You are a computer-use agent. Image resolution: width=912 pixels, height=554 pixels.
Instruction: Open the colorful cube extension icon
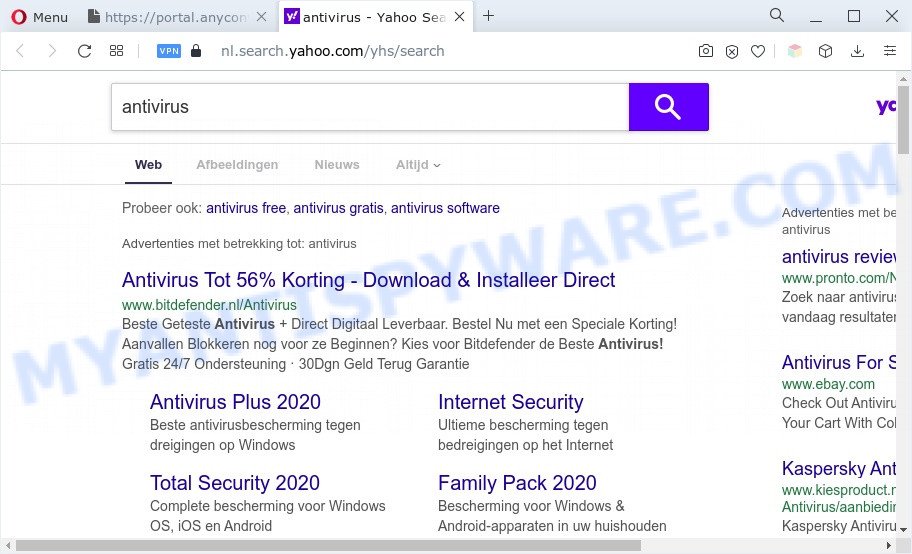[795, 51]
